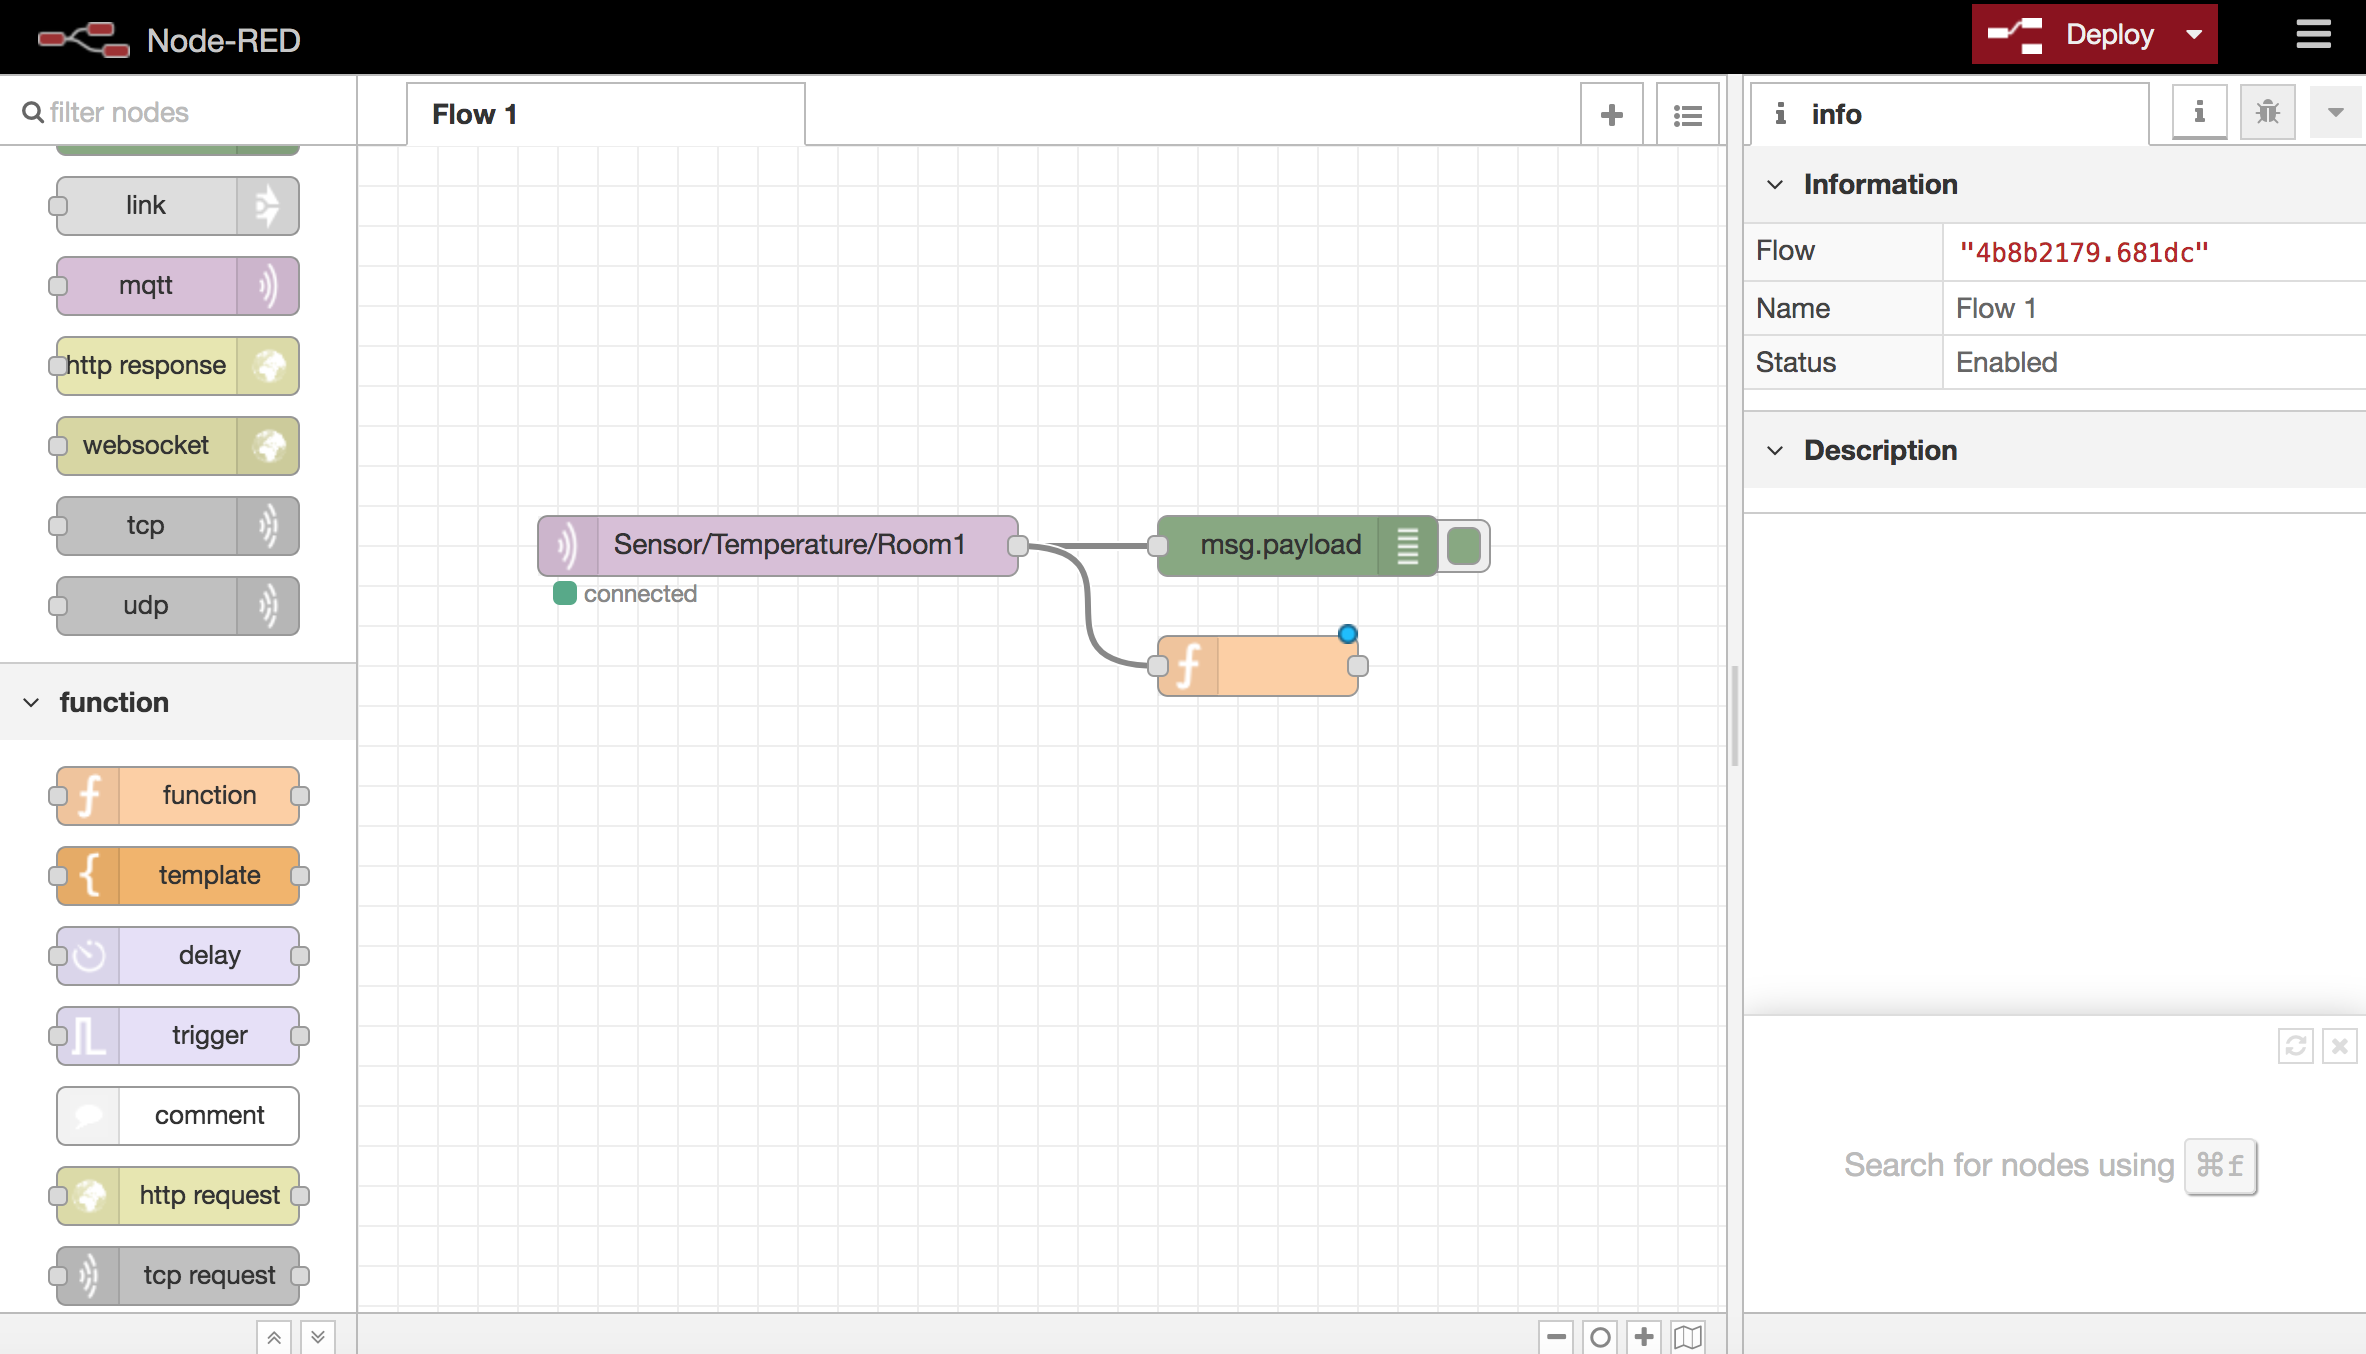Click the Status value Enabled
Image resolution: width=2366 pixels, height=1354 pixels.
2007,362
